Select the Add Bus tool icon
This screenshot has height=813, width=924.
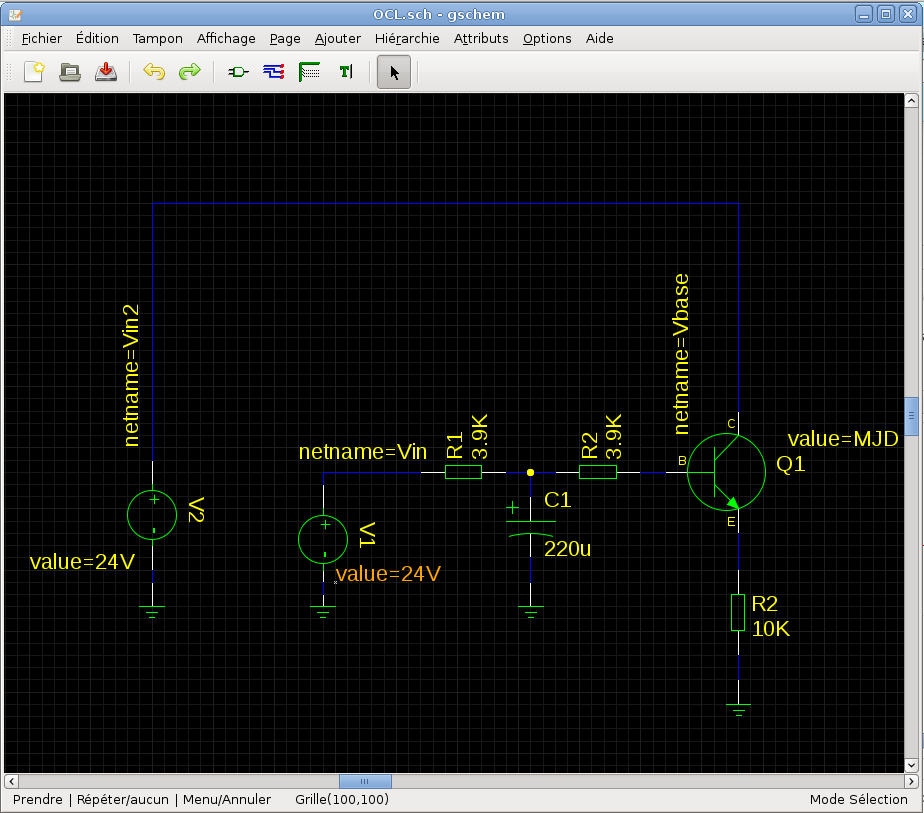pyautogui.click(x=310, y=72)
